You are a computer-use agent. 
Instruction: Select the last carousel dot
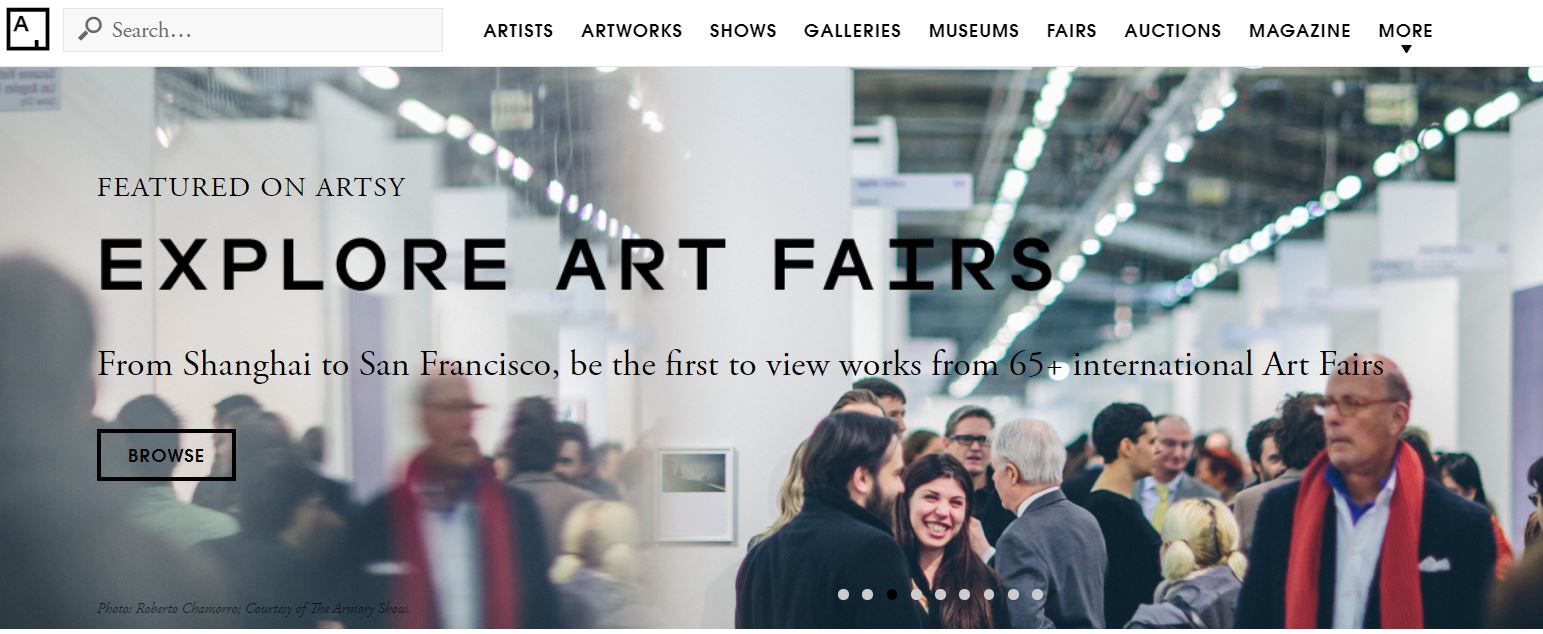click(x=1037, y=594)
